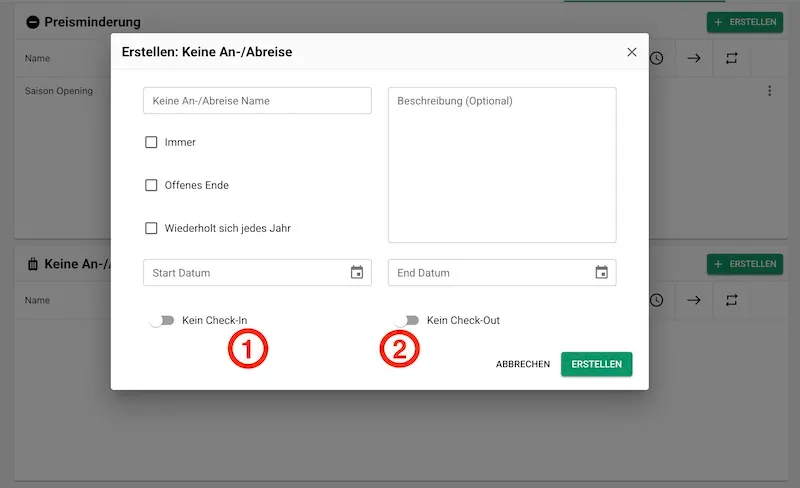Enable the Offenes Ende checkbox
The width and height of the screenshot is (800, 488).
click(151, 185)
